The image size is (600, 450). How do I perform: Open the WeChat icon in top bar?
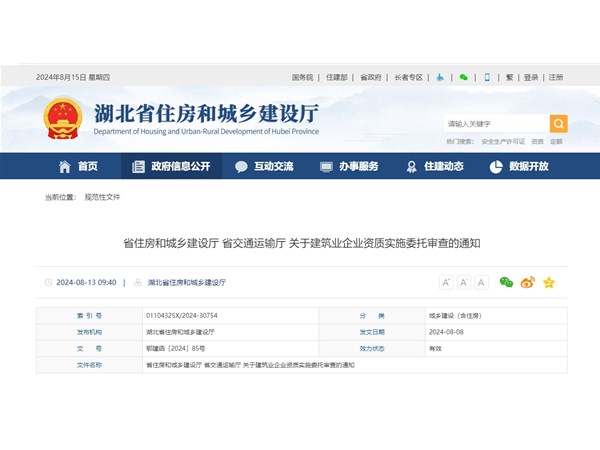pyautogui.click(x=463, y=77)
